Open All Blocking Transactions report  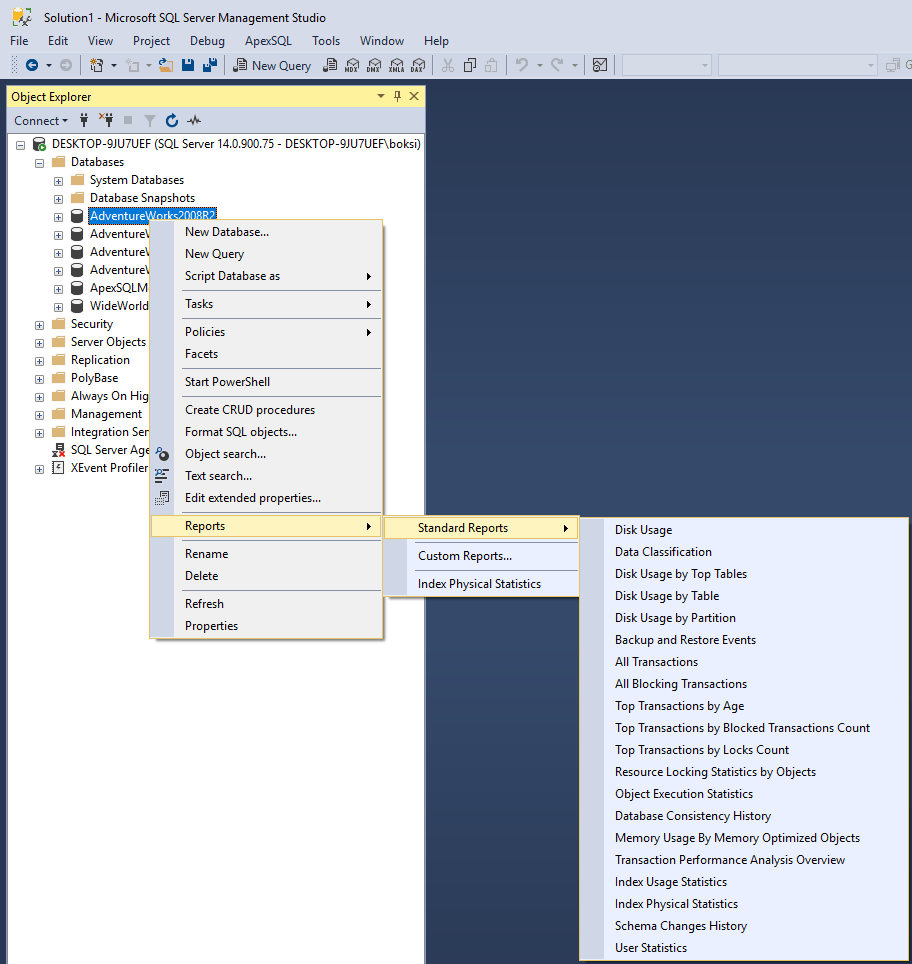tap(744, 684)
